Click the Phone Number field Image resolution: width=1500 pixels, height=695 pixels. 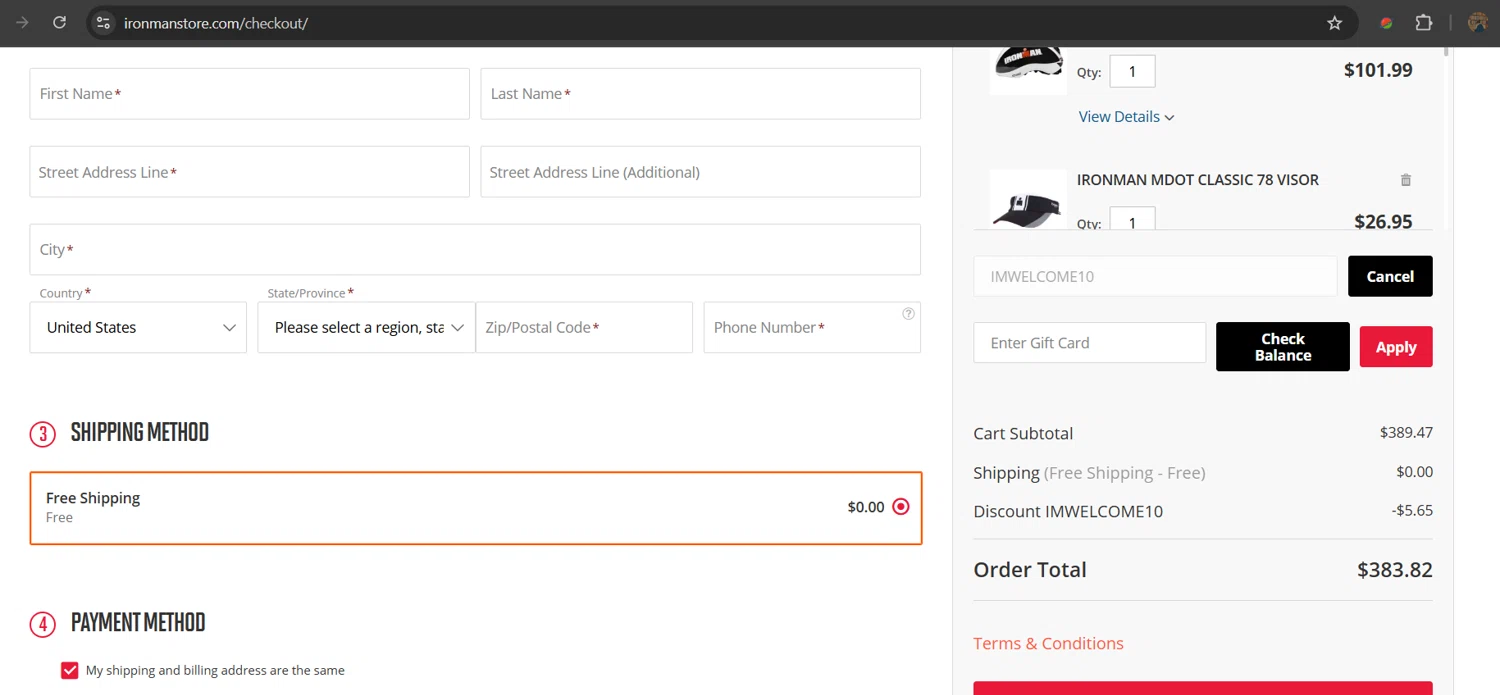(x=812, y=327)
